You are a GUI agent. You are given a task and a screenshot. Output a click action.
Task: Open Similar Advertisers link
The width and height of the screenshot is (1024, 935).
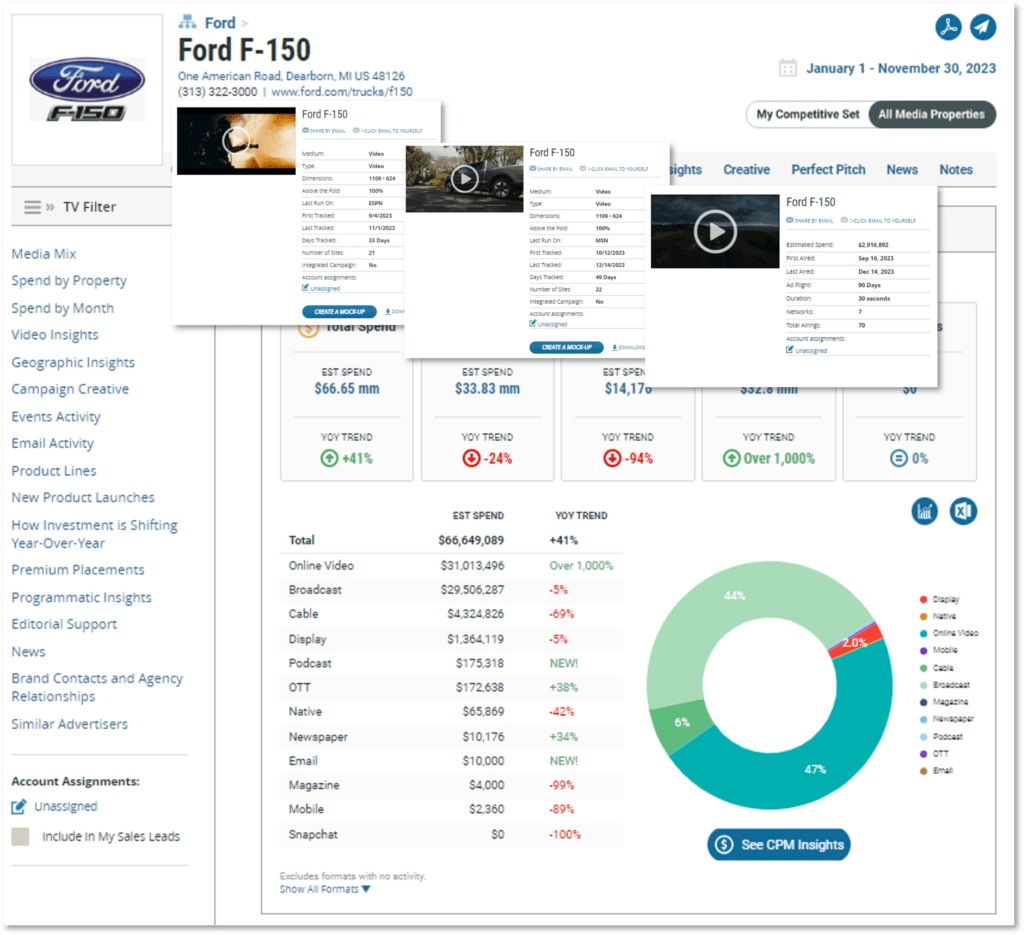(70, 724)
